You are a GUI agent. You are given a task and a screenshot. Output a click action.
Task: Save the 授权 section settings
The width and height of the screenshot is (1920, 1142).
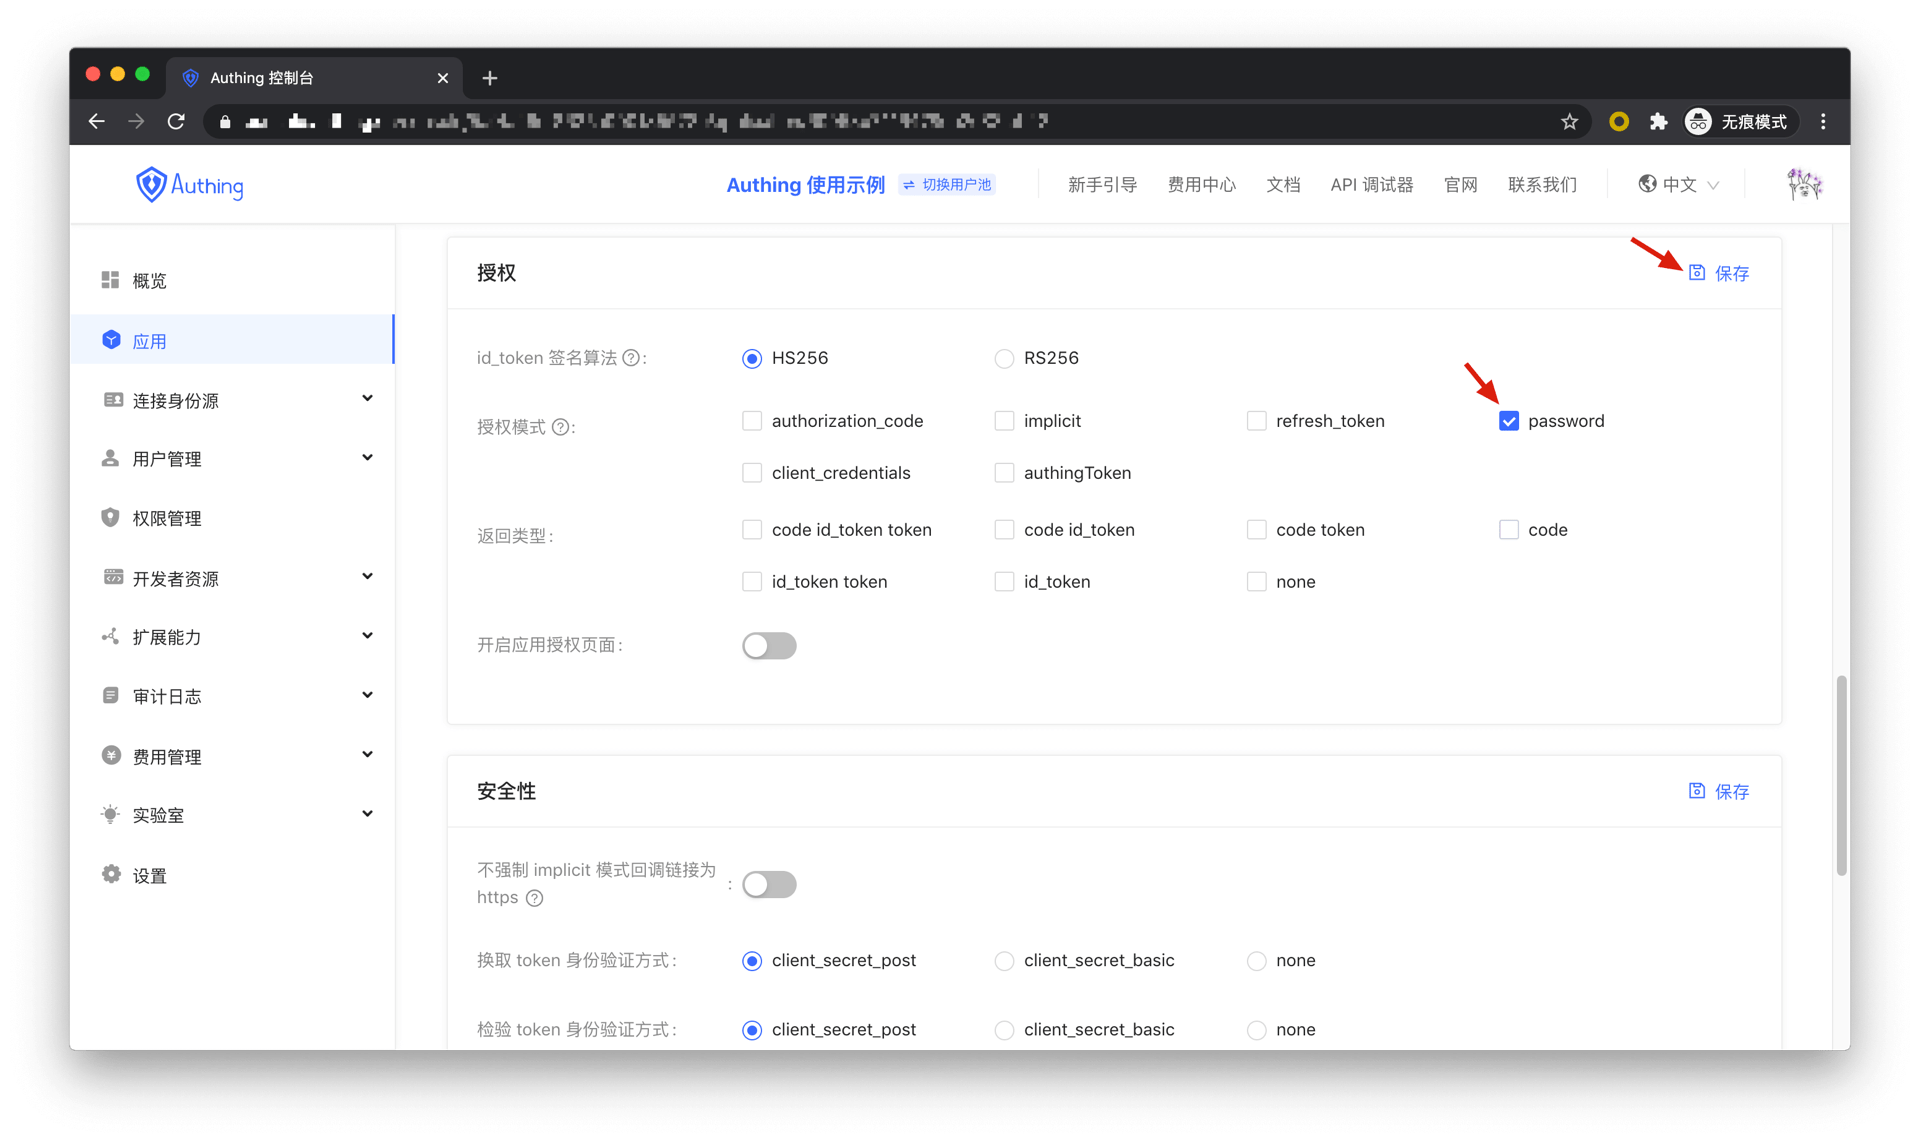click(x=1719, y=273)
